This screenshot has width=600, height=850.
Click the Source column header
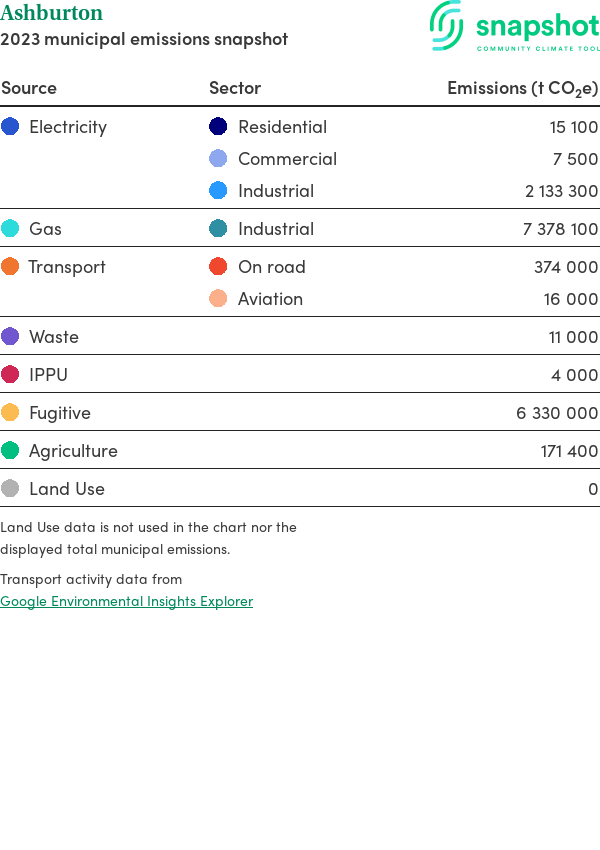pyautogui.click(x=29, y=88)
